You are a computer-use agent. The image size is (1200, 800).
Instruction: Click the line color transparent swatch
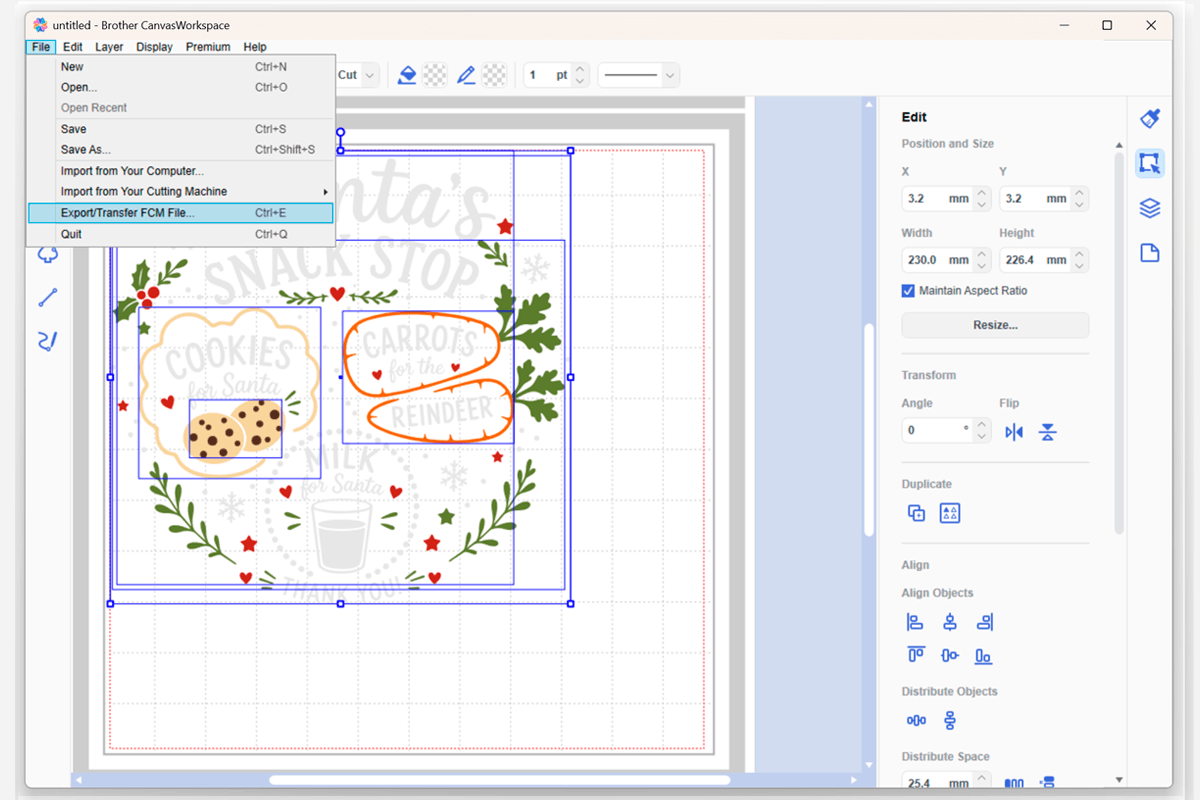point(494,75)
